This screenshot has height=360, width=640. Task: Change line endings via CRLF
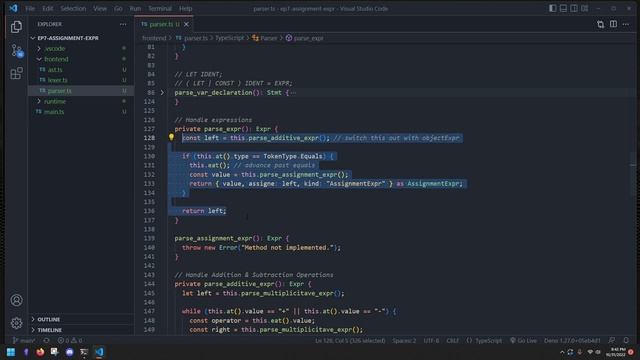tap(452, 340)
